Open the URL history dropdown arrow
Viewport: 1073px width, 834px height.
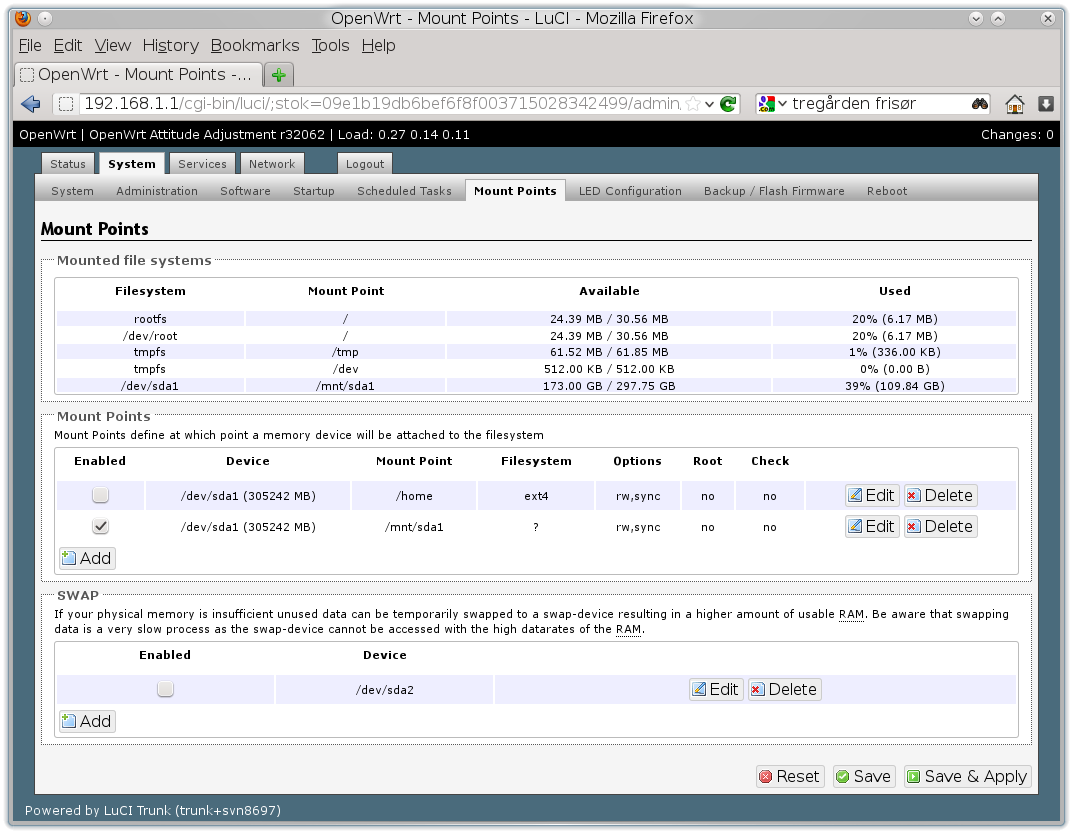pos(710,105)
